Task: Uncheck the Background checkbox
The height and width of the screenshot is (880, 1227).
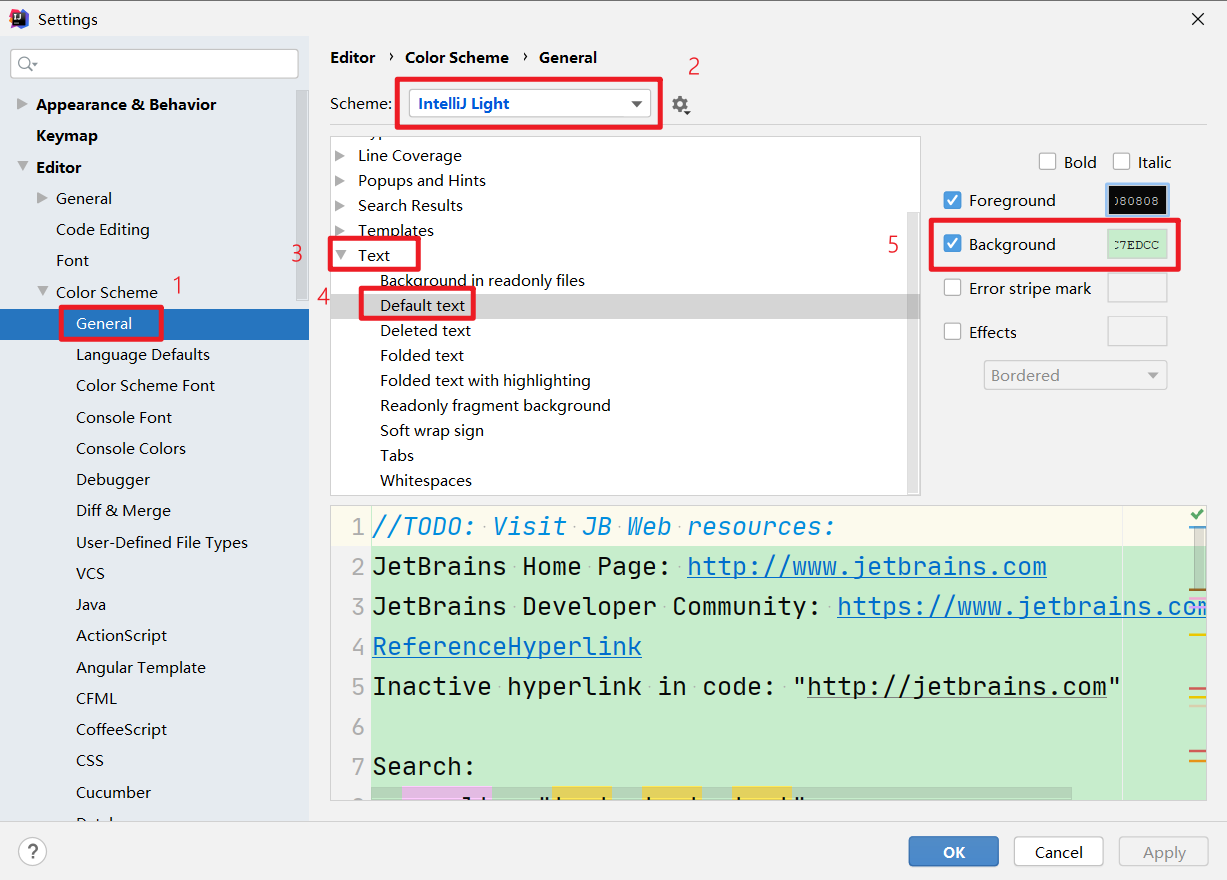Action: click(x=953, y=244)
